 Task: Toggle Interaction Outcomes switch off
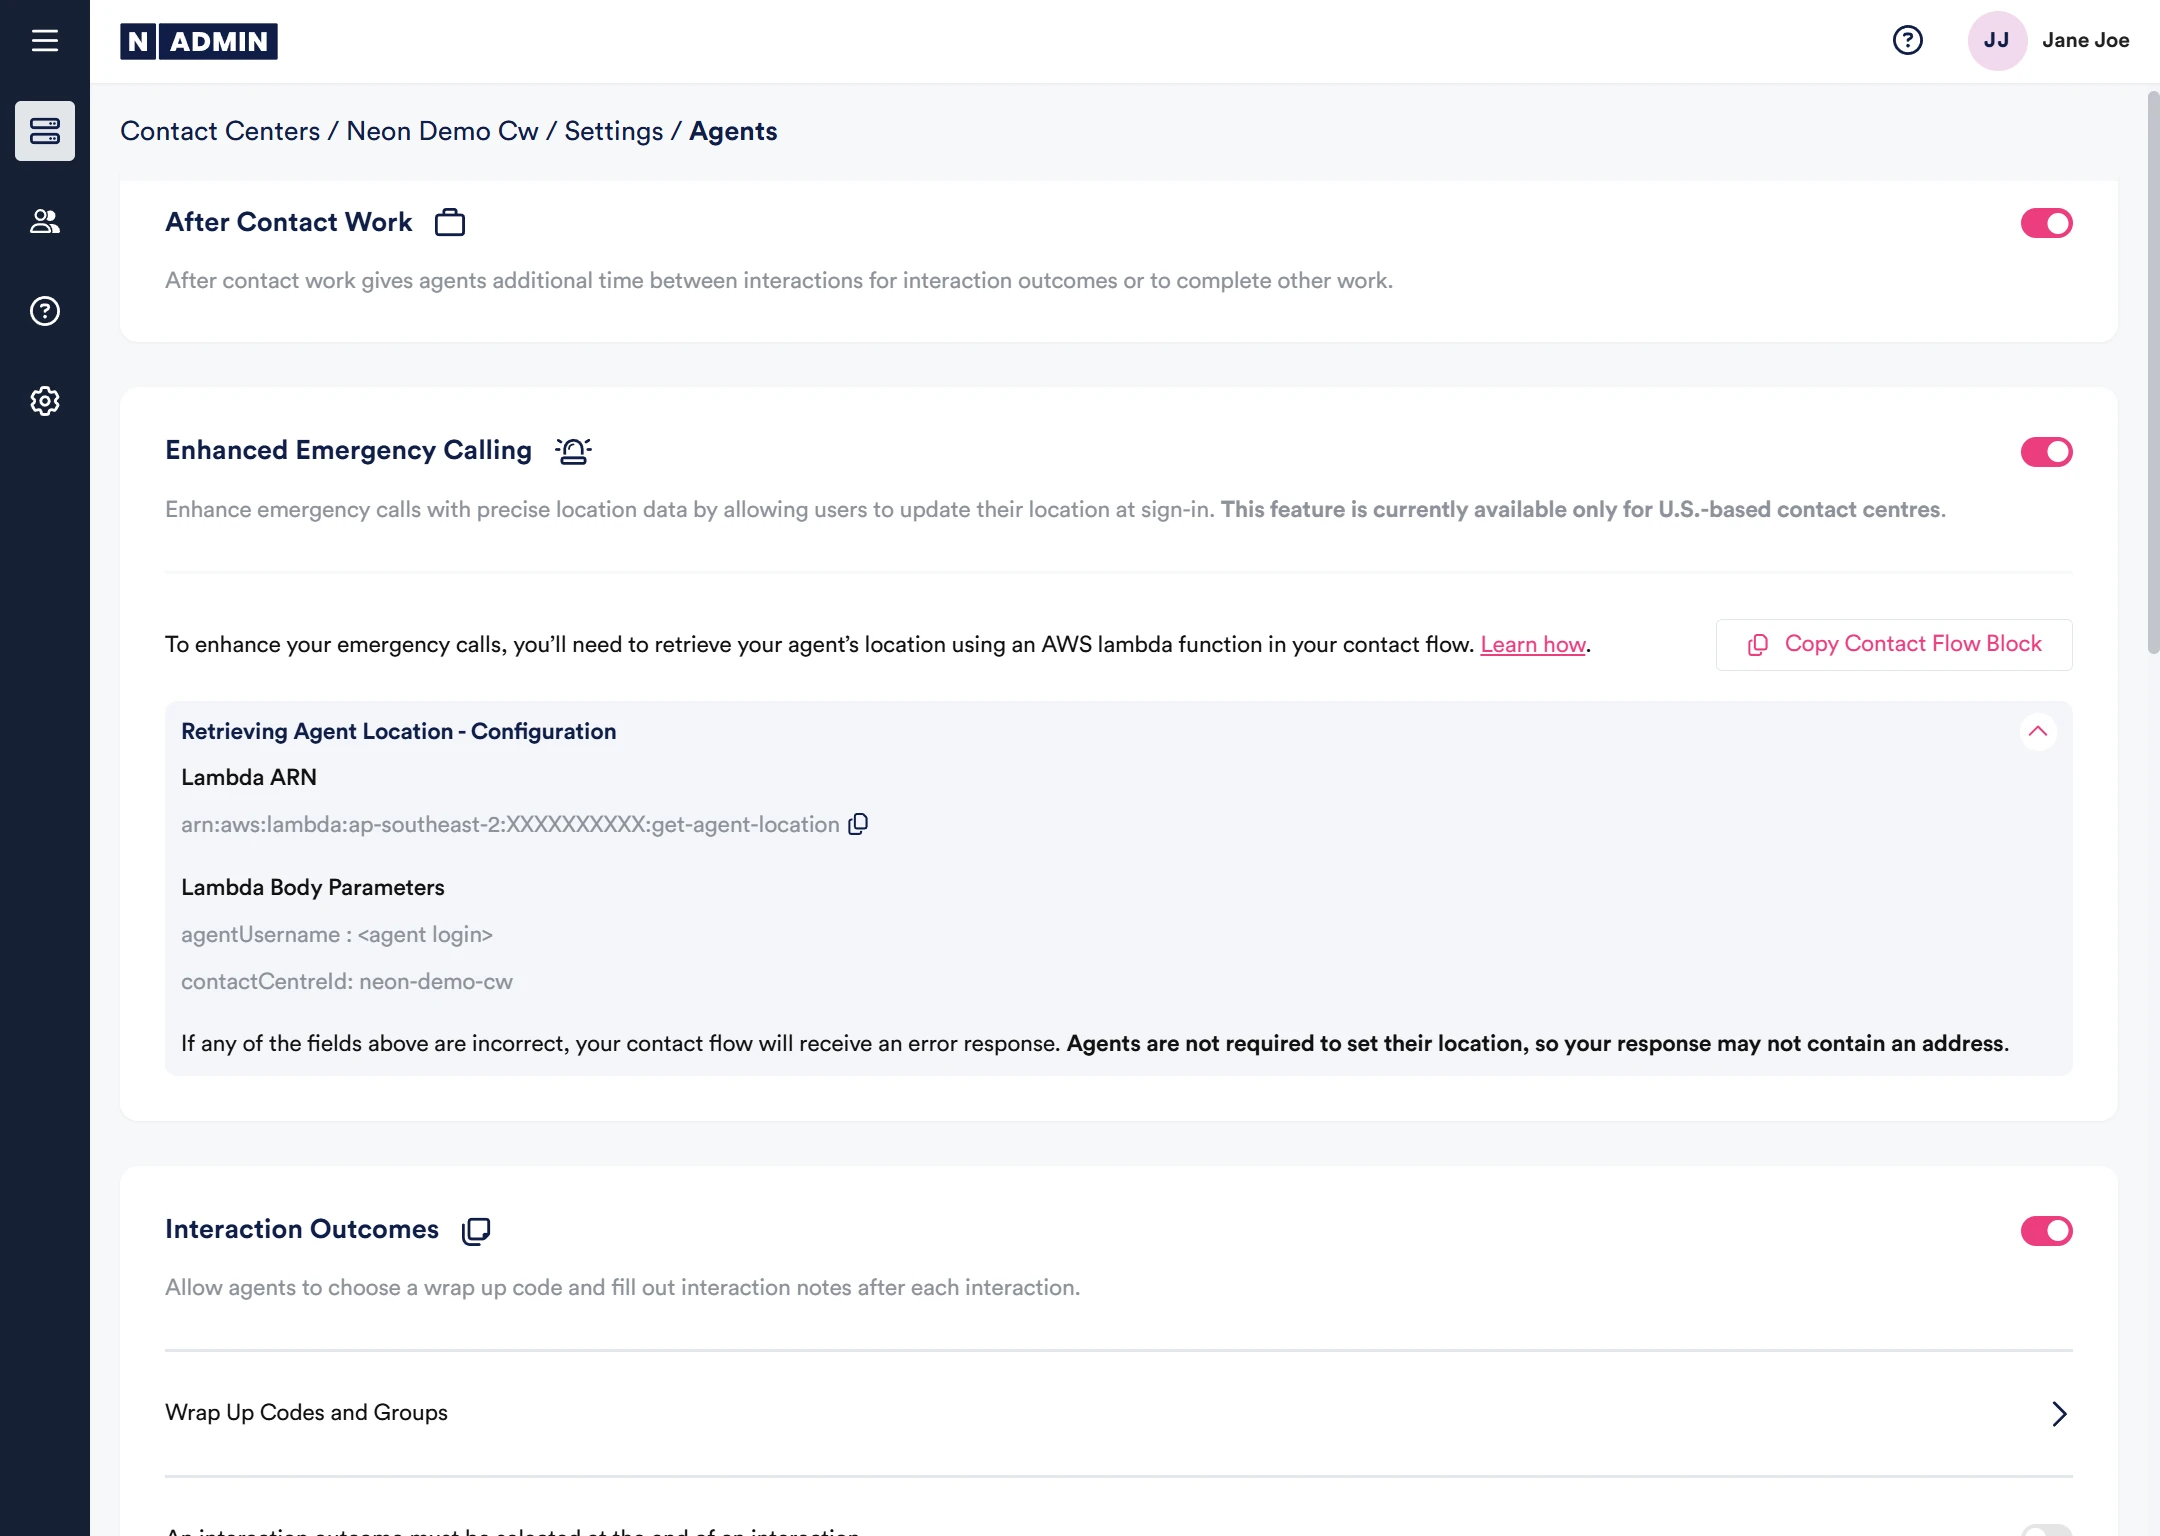pyautogui.click(x=2046, y=1231)
